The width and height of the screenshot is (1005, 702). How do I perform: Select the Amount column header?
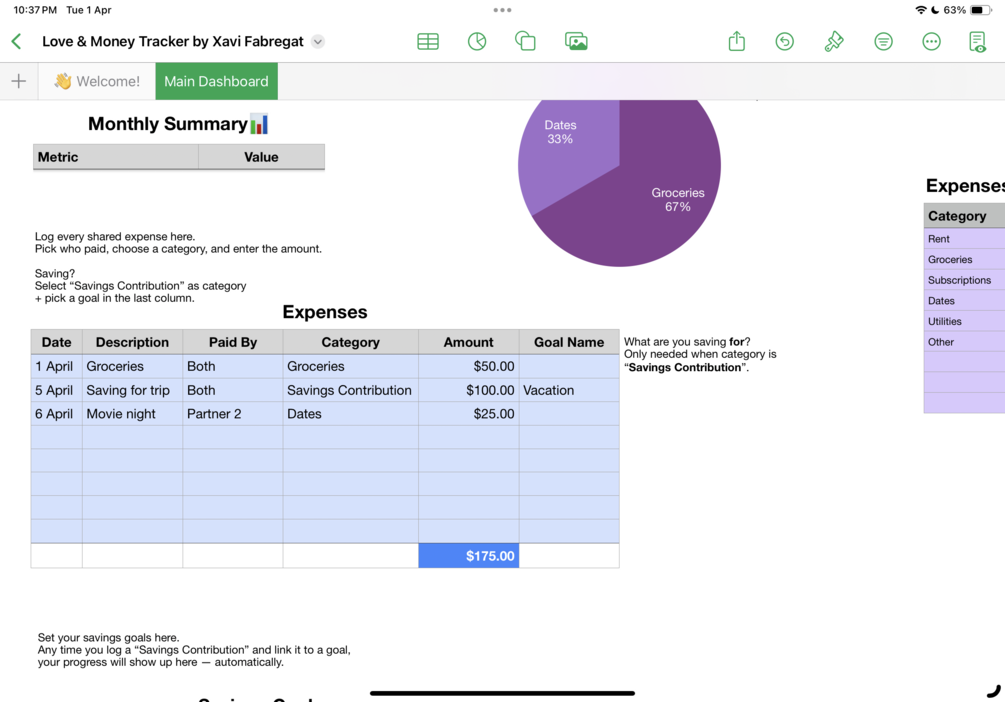pyautogui.click(x=469, y=342)
